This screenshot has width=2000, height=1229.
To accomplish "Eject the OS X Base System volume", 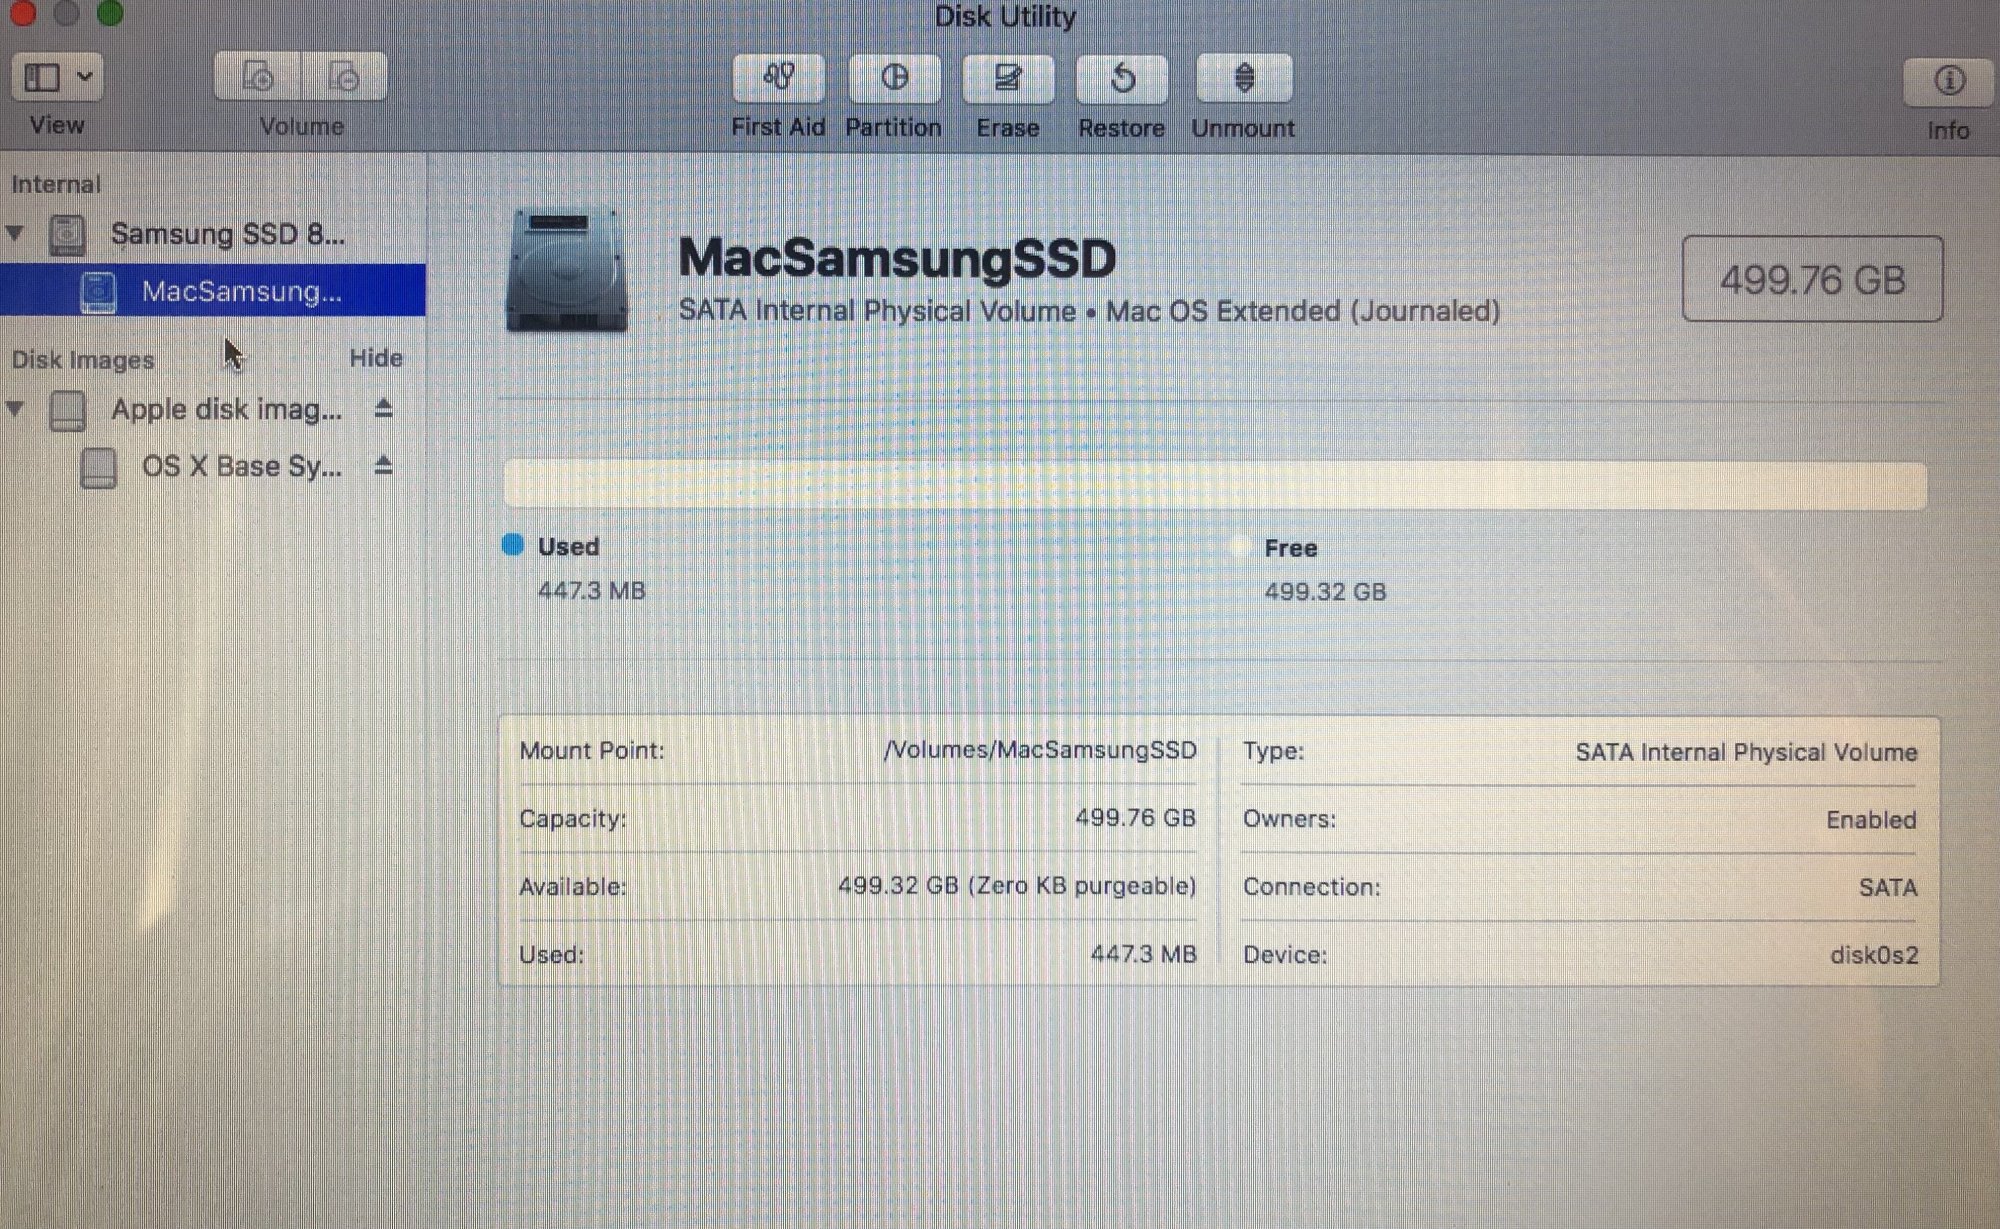I will coord(383,466).
